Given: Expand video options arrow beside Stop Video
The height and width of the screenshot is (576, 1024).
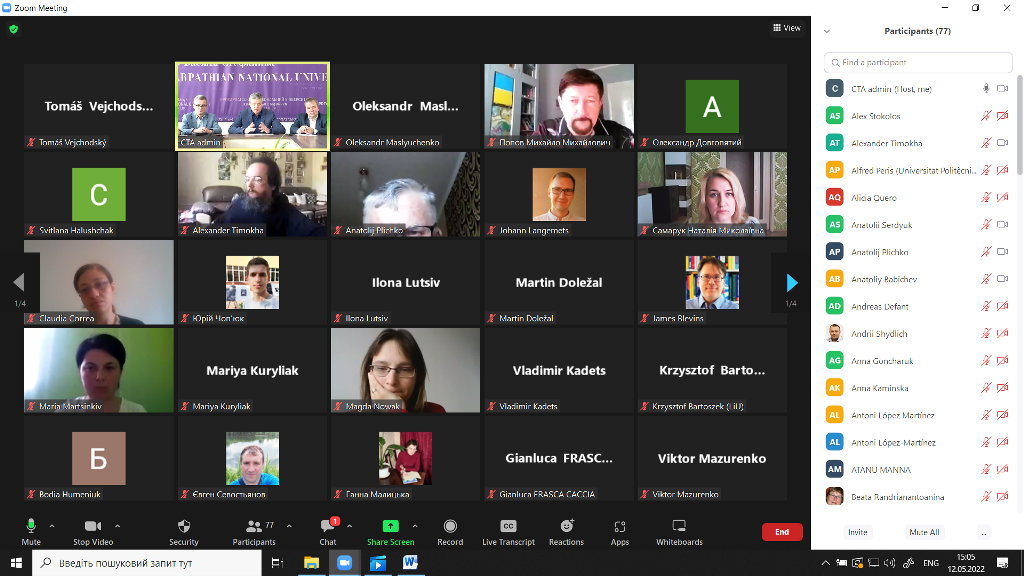Looking at the screenshot, I should (117, 525).
